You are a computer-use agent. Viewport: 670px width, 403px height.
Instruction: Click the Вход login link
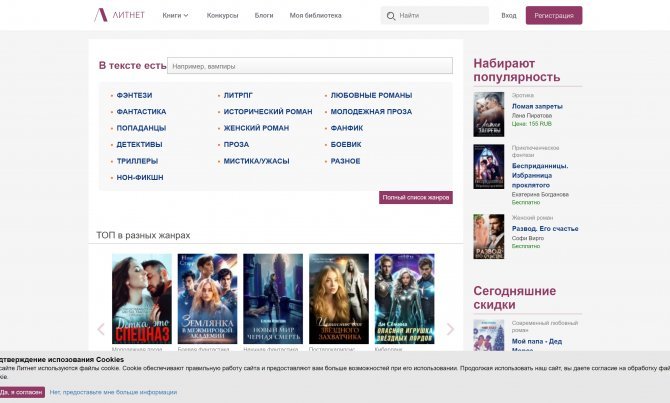click(x=508, y=15)
